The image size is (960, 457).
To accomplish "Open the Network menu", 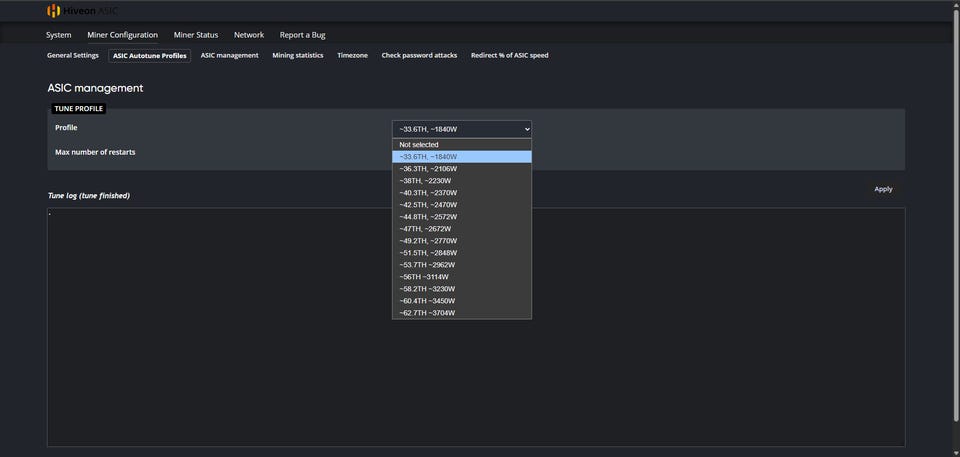I will pyautogui.click(x=249, y=35).
